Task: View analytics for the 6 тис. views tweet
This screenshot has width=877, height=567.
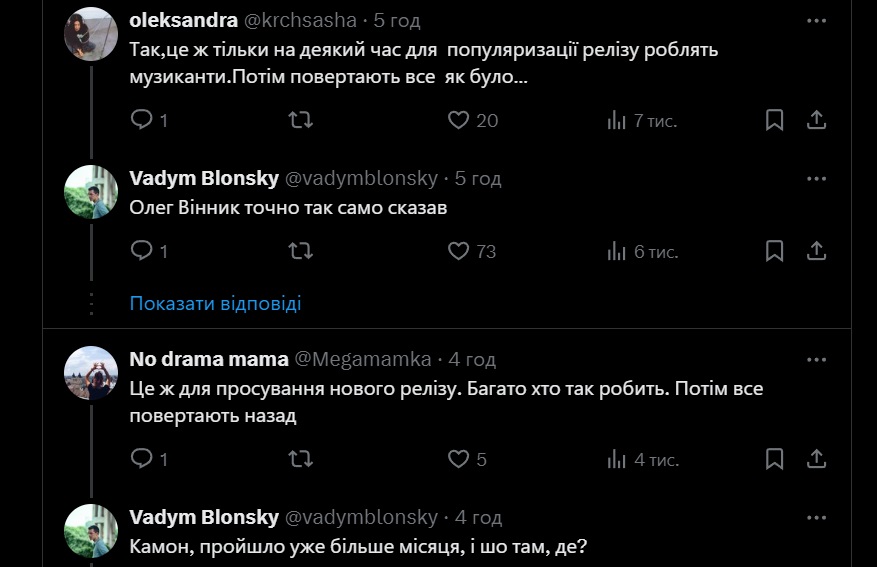Action: pos(617,251)
